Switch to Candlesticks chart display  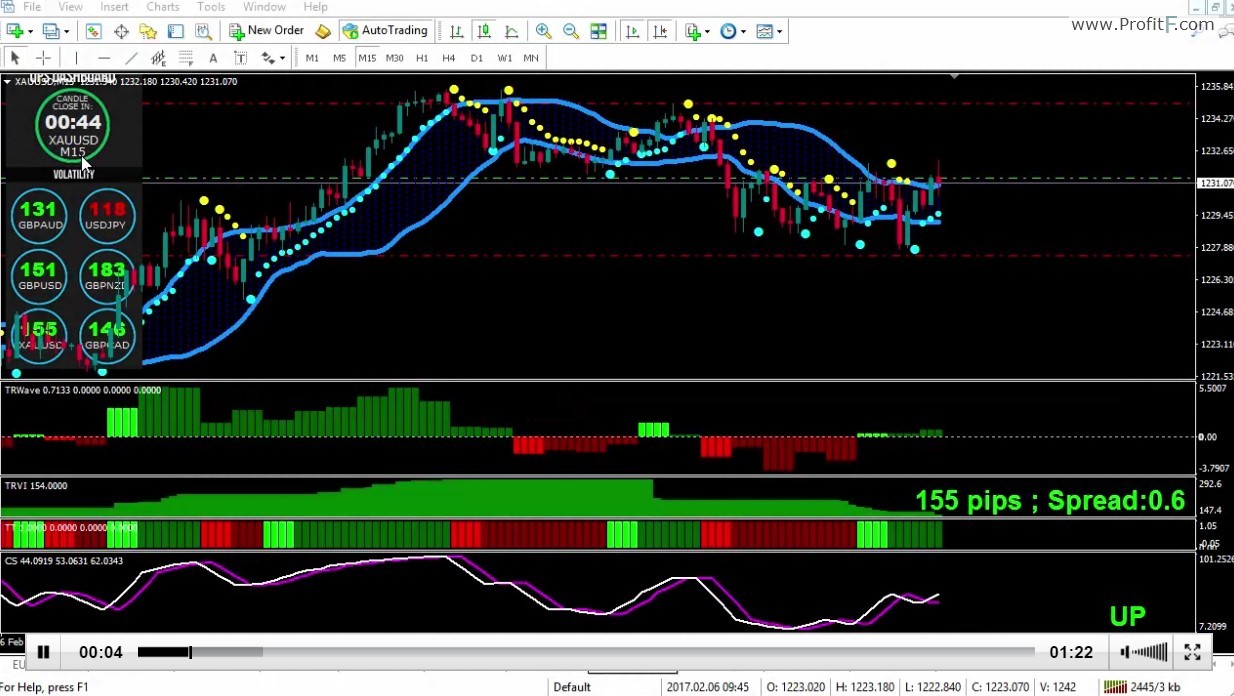[x=483, y=31]
